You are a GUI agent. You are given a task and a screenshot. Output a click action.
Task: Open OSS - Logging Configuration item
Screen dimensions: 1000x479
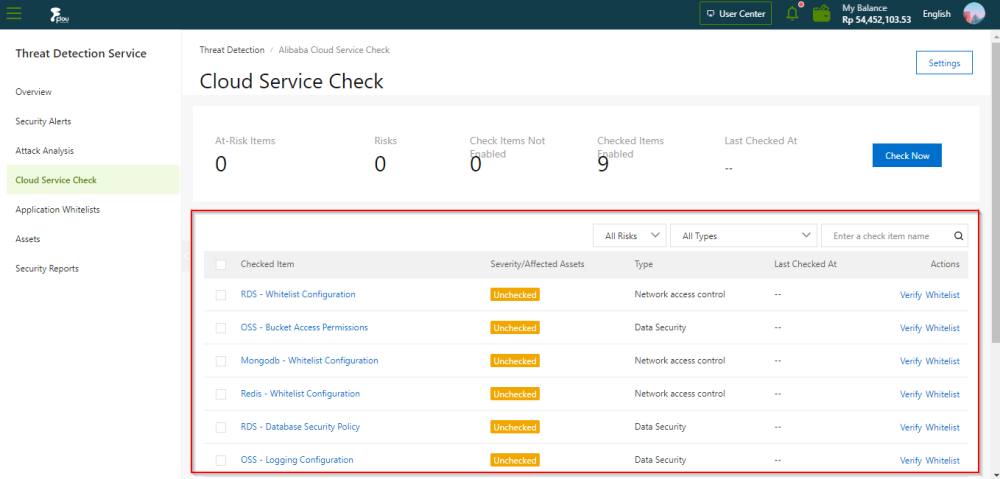297,460
